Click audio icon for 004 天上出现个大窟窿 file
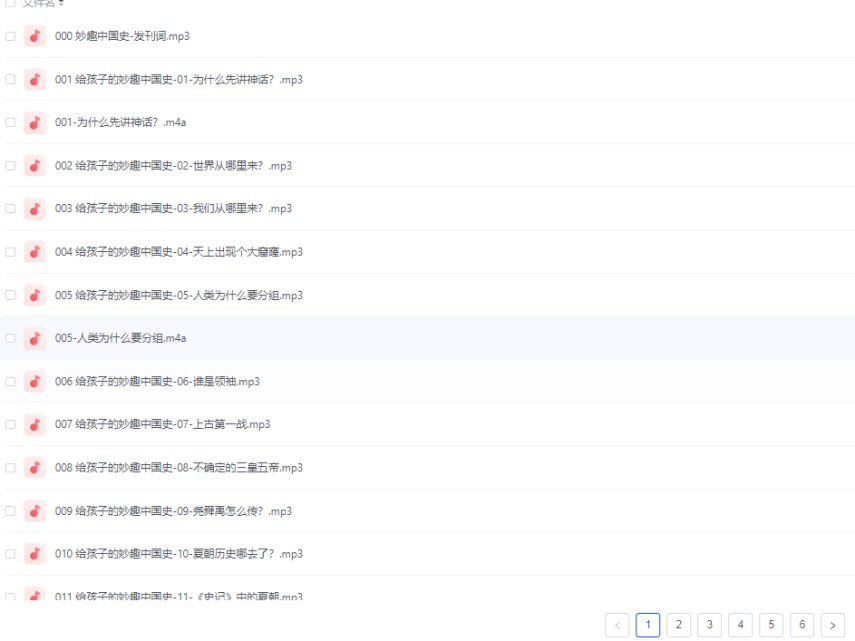Image resolution: width=855 pixels, height=641 pixels. (35, 252)
